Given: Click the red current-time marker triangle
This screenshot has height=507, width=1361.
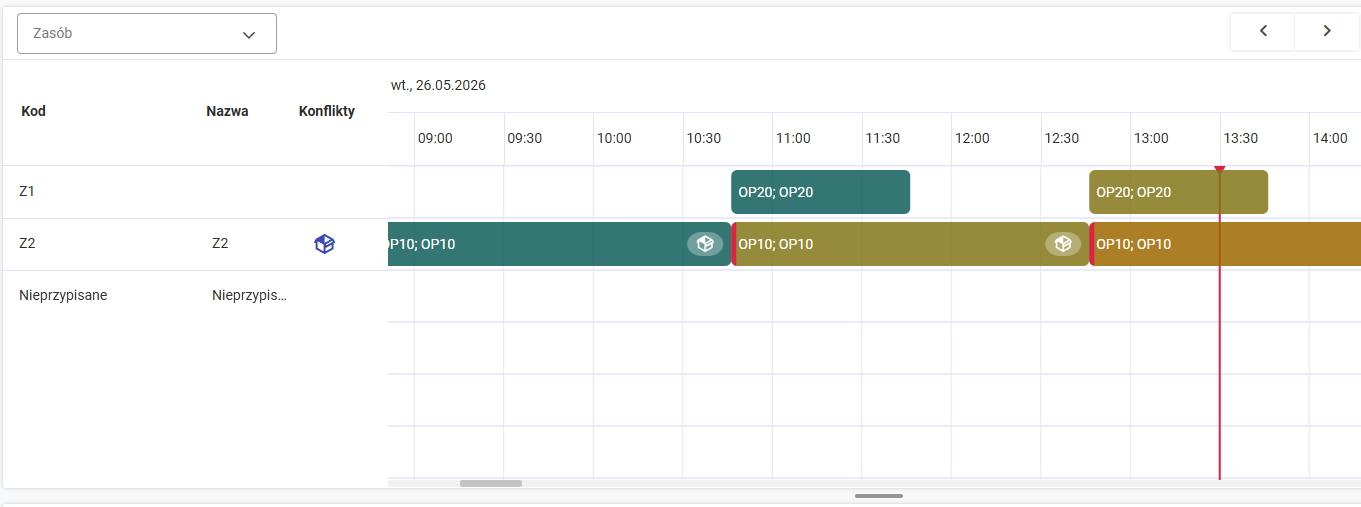Looking at the screenshot, I should pos(1219,169).
